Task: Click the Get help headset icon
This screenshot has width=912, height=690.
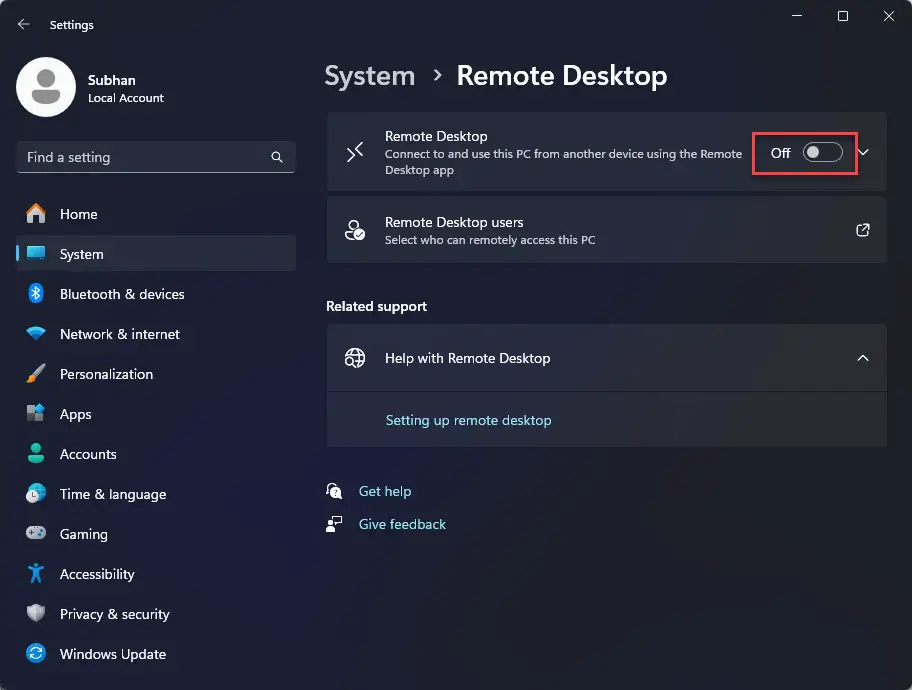Action: 334,491
